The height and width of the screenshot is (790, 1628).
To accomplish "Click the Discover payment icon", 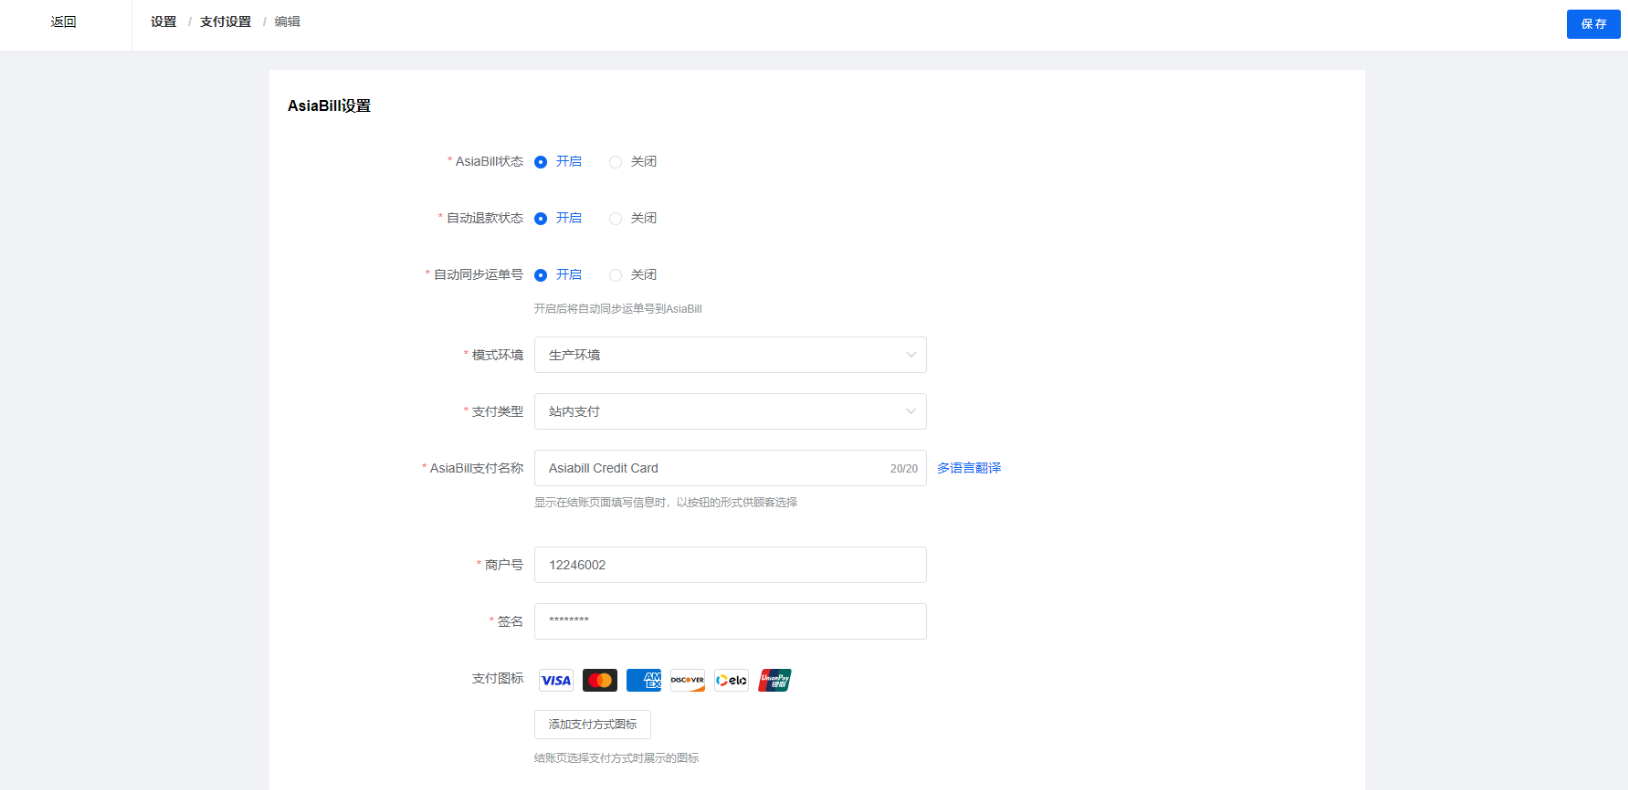I will tap(687, 681).
